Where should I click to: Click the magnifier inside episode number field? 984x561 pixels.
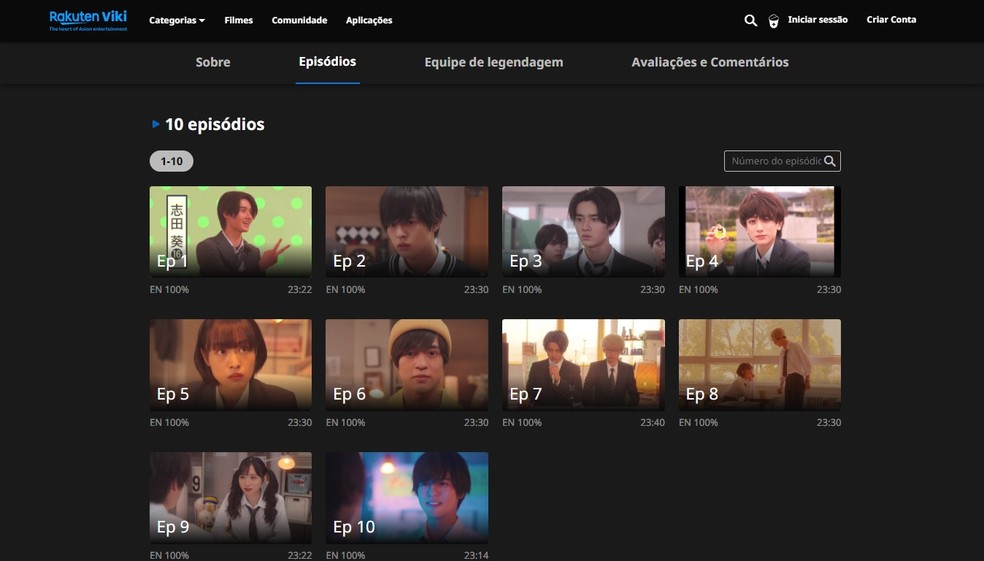tap(830, 161)
